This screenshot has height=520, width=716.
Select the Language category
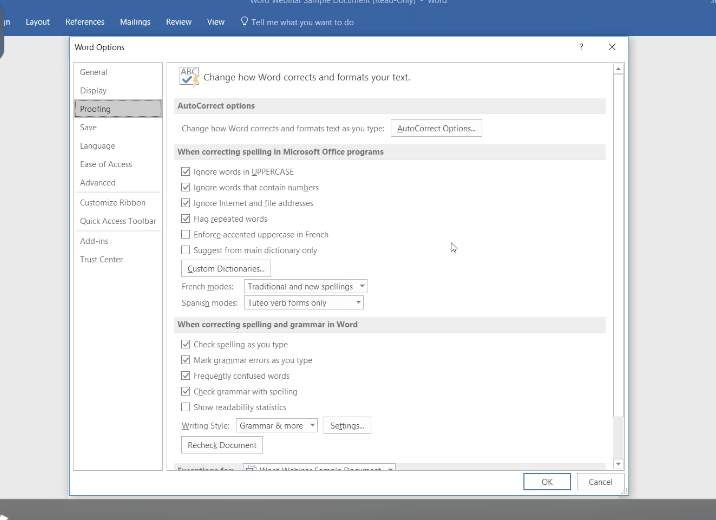[118, 146]
